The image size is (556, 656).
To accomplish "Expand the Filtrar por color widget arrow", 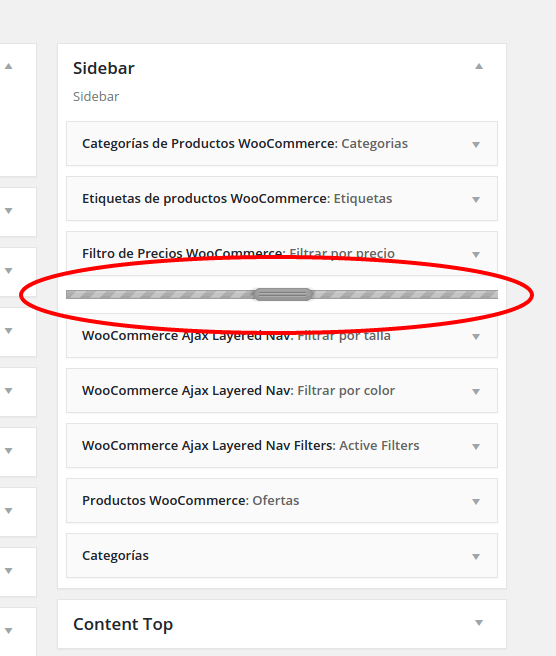I will [476, 392].
